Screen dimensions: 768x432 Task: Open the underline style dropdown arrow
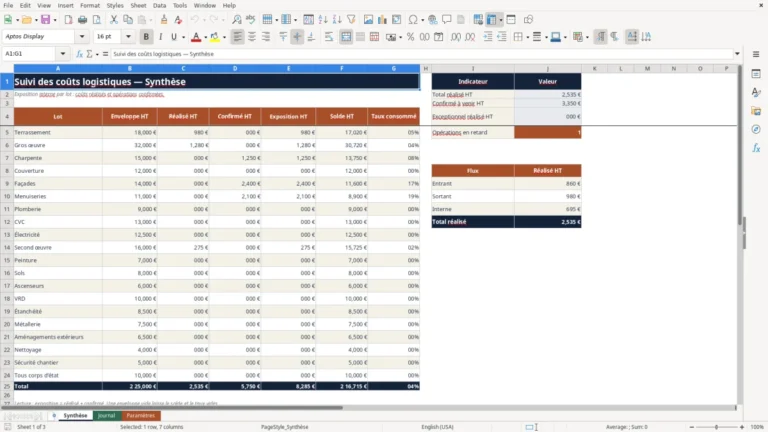(183, 37)
